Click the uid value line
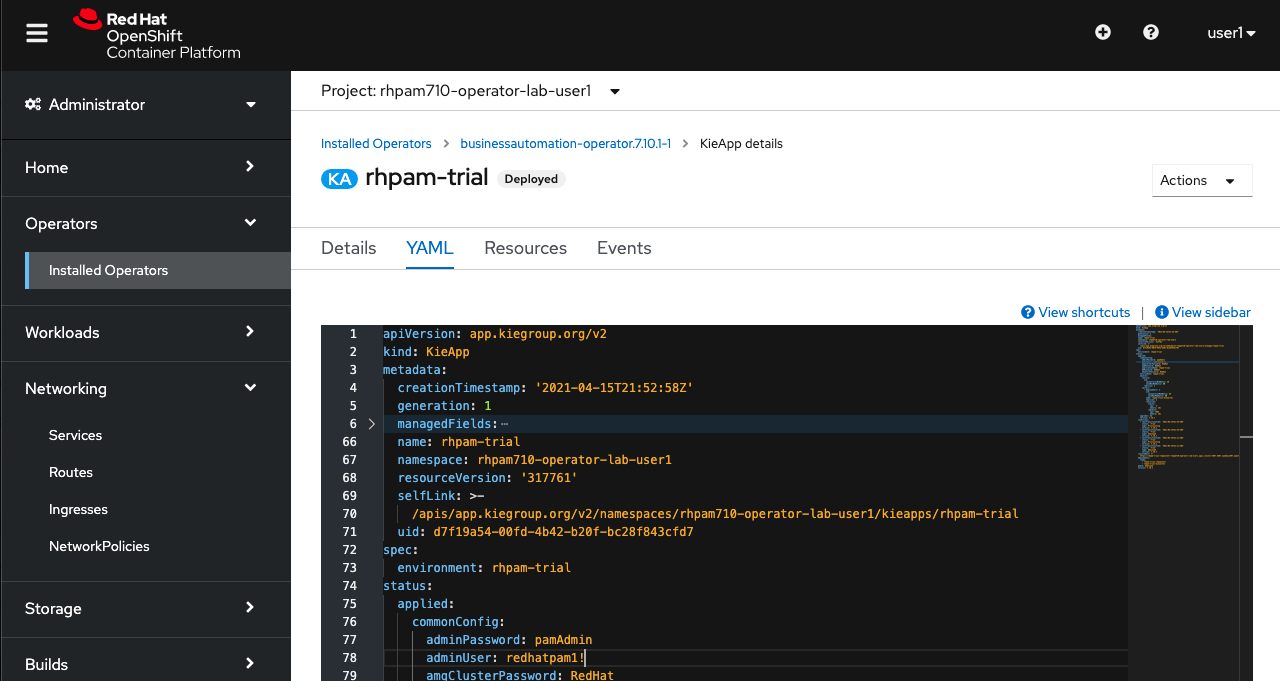 545,532
